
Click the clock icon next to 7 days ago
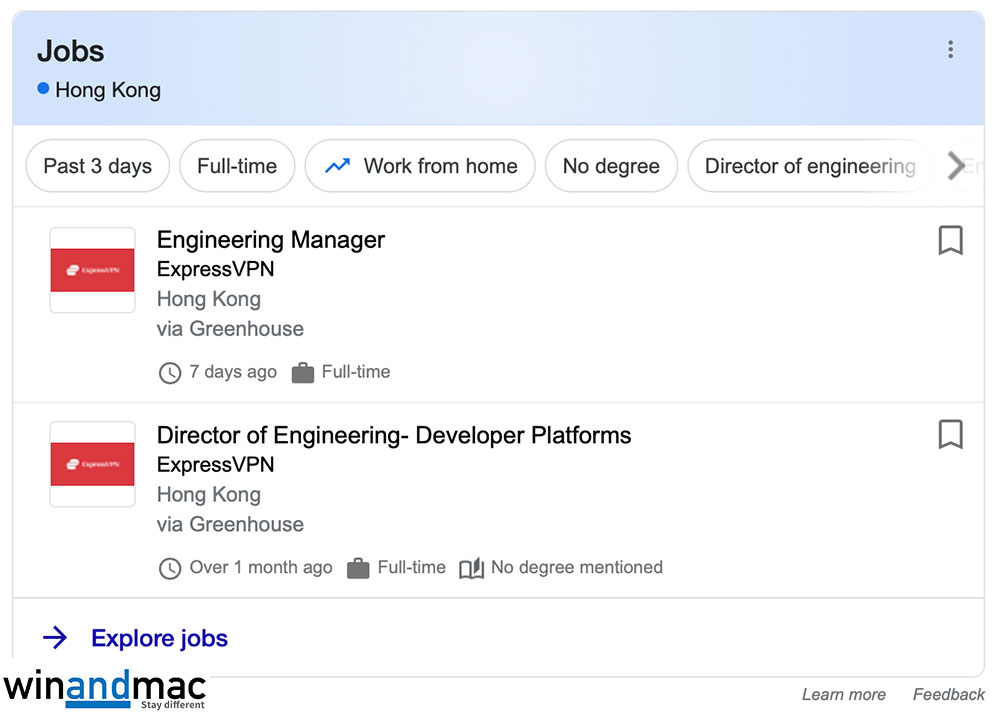point(170,373)
